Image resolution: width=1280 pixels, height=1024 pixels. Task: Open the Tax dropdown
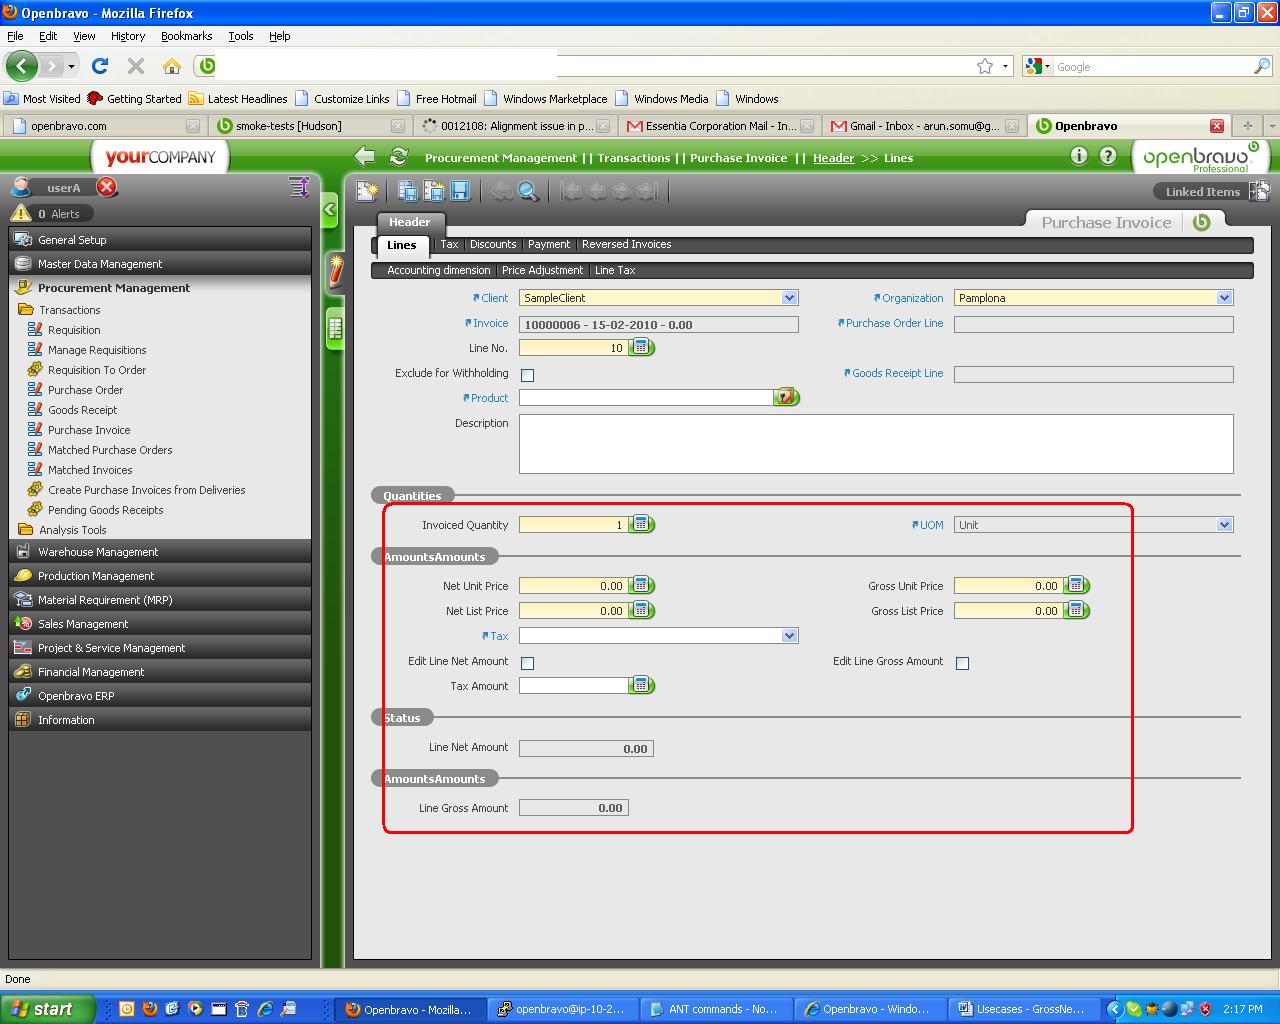[x=789, y=636]
